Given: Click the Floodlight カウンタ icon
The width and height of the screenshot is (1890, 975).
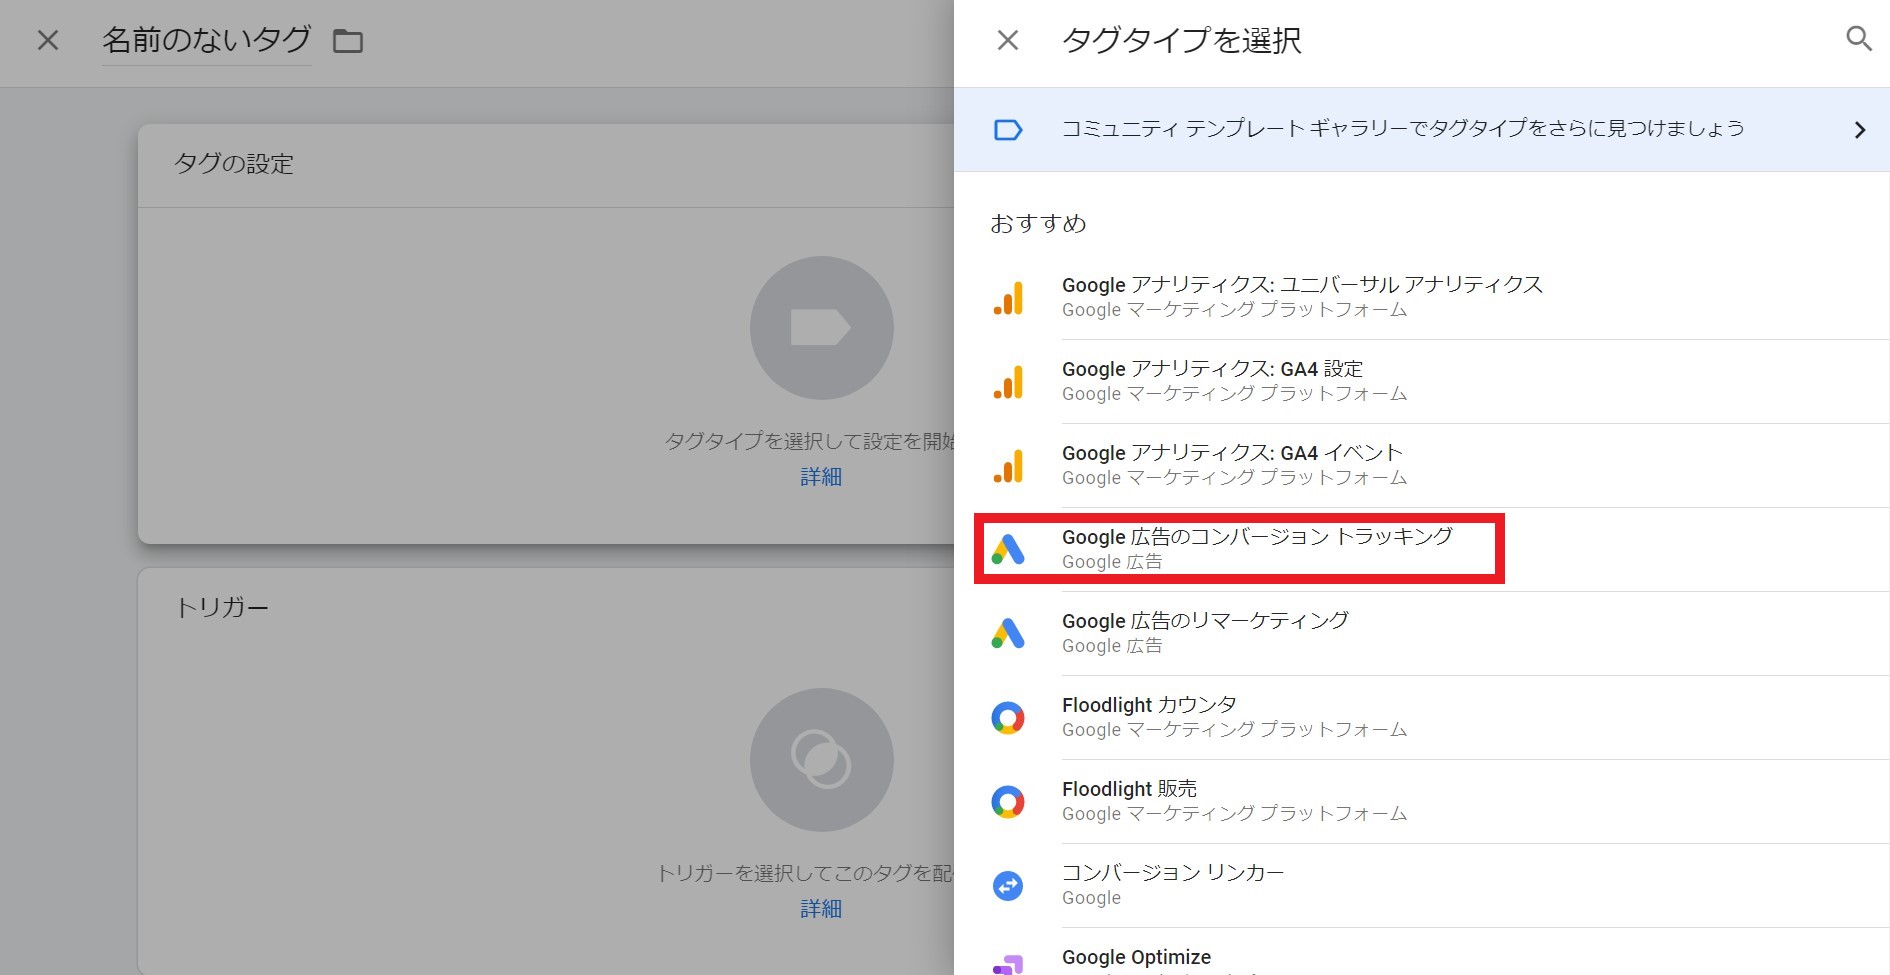Looking at the screenshot, I should 1008,718.
